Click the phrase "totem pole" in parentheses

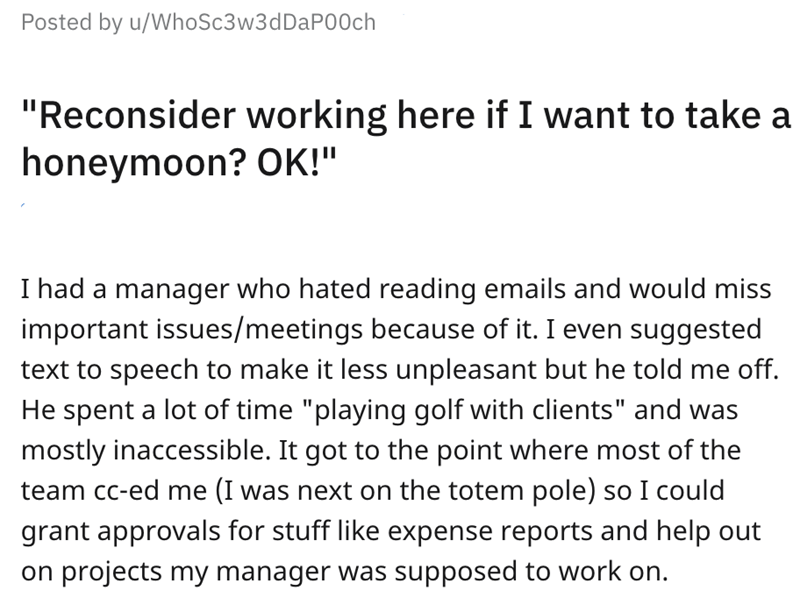pyautogui.click(x=521, y=491)
